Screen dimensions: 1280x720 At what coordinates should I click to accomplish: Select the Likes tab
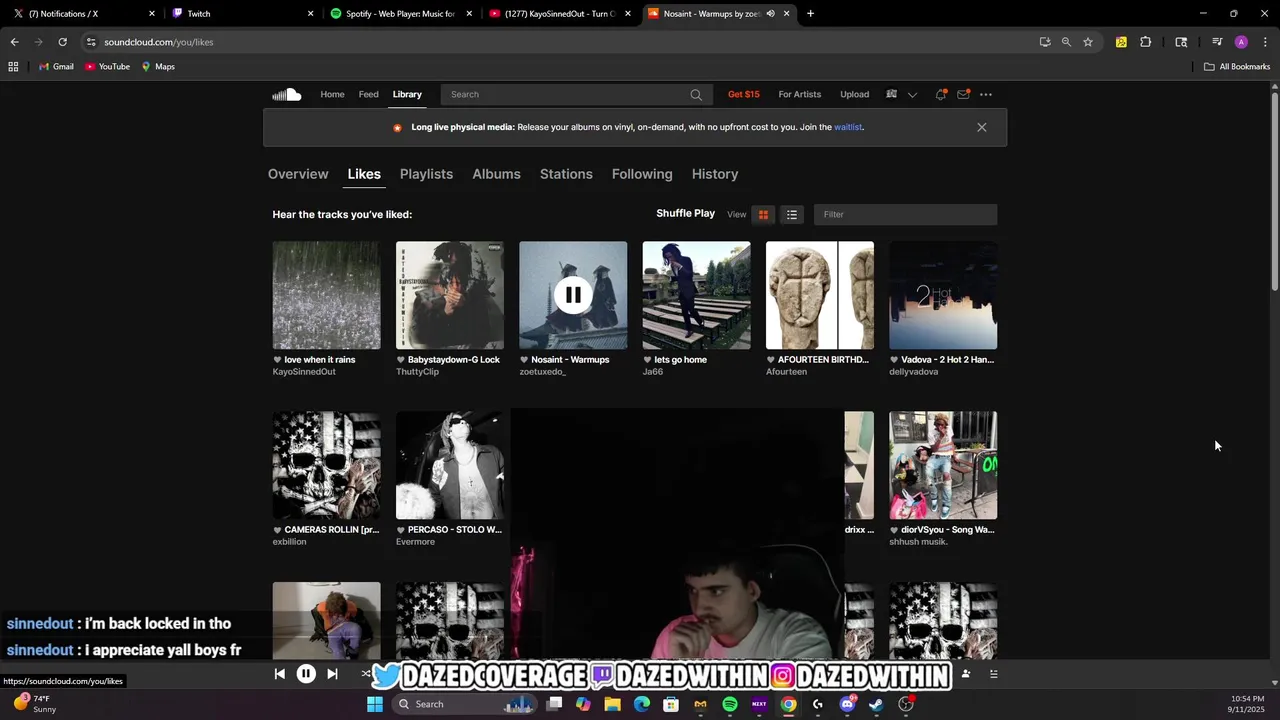[364, 174]
